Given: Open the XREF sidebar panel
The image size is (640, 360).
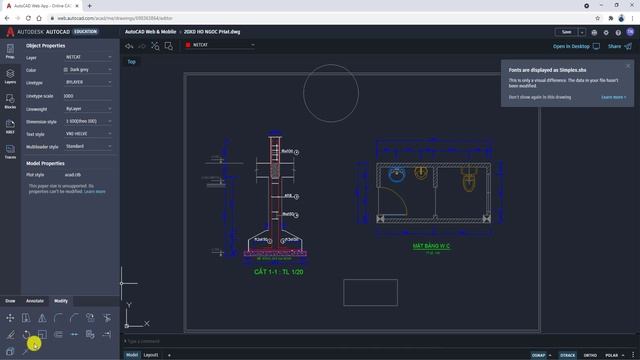Looking at the screenshot, I should pos(10,127).
